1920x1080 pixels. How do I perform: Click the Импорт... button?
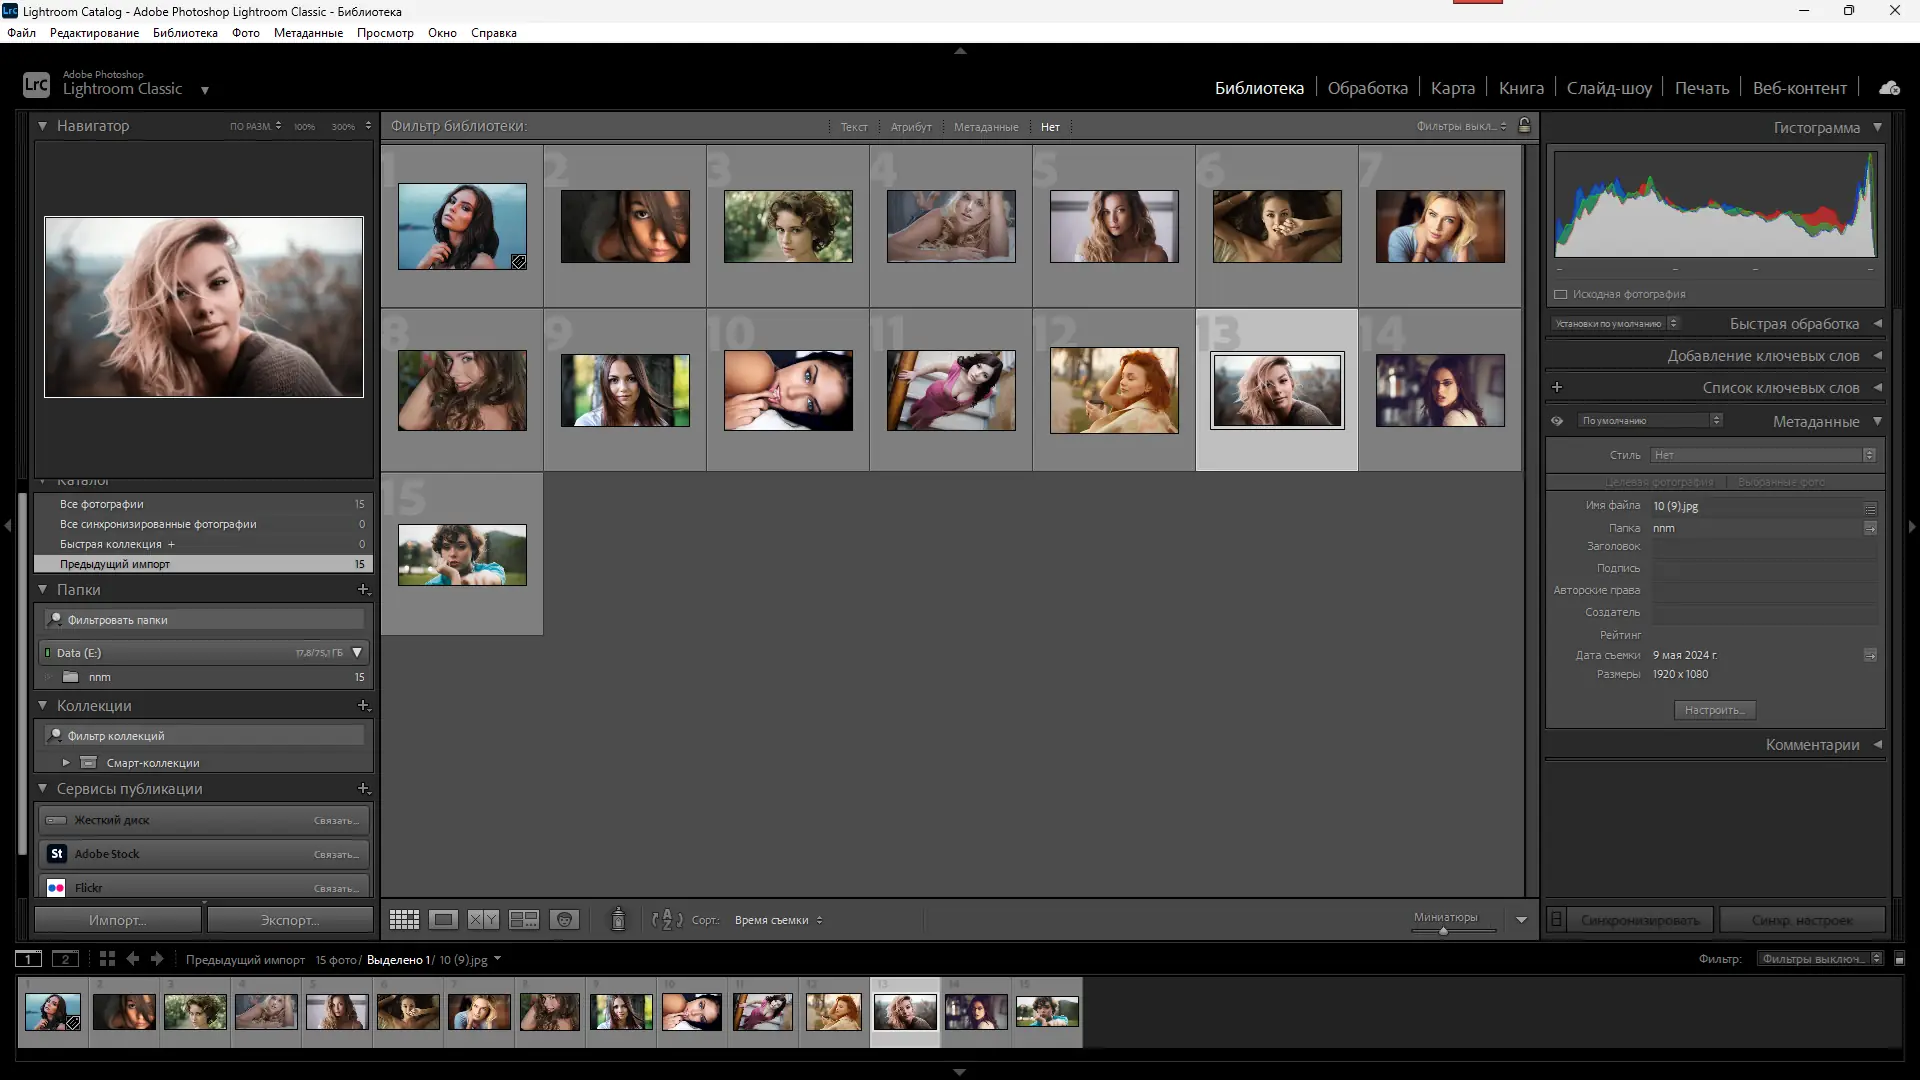[x=118, y=920]
